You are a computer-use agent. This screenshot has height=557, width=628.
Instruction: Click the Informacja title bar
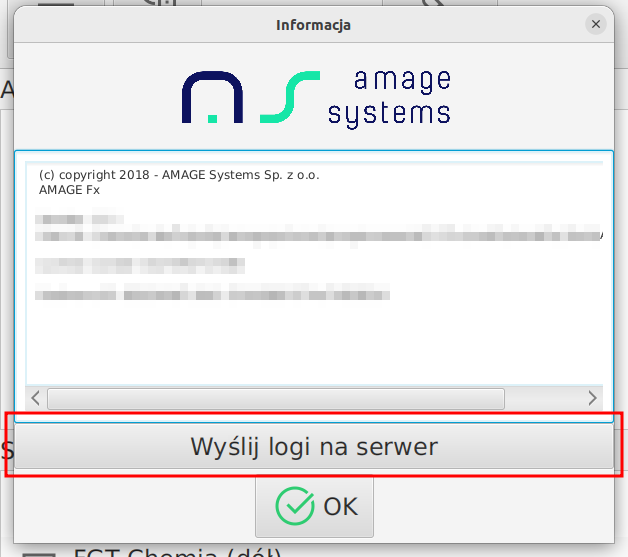coord(313,24)
